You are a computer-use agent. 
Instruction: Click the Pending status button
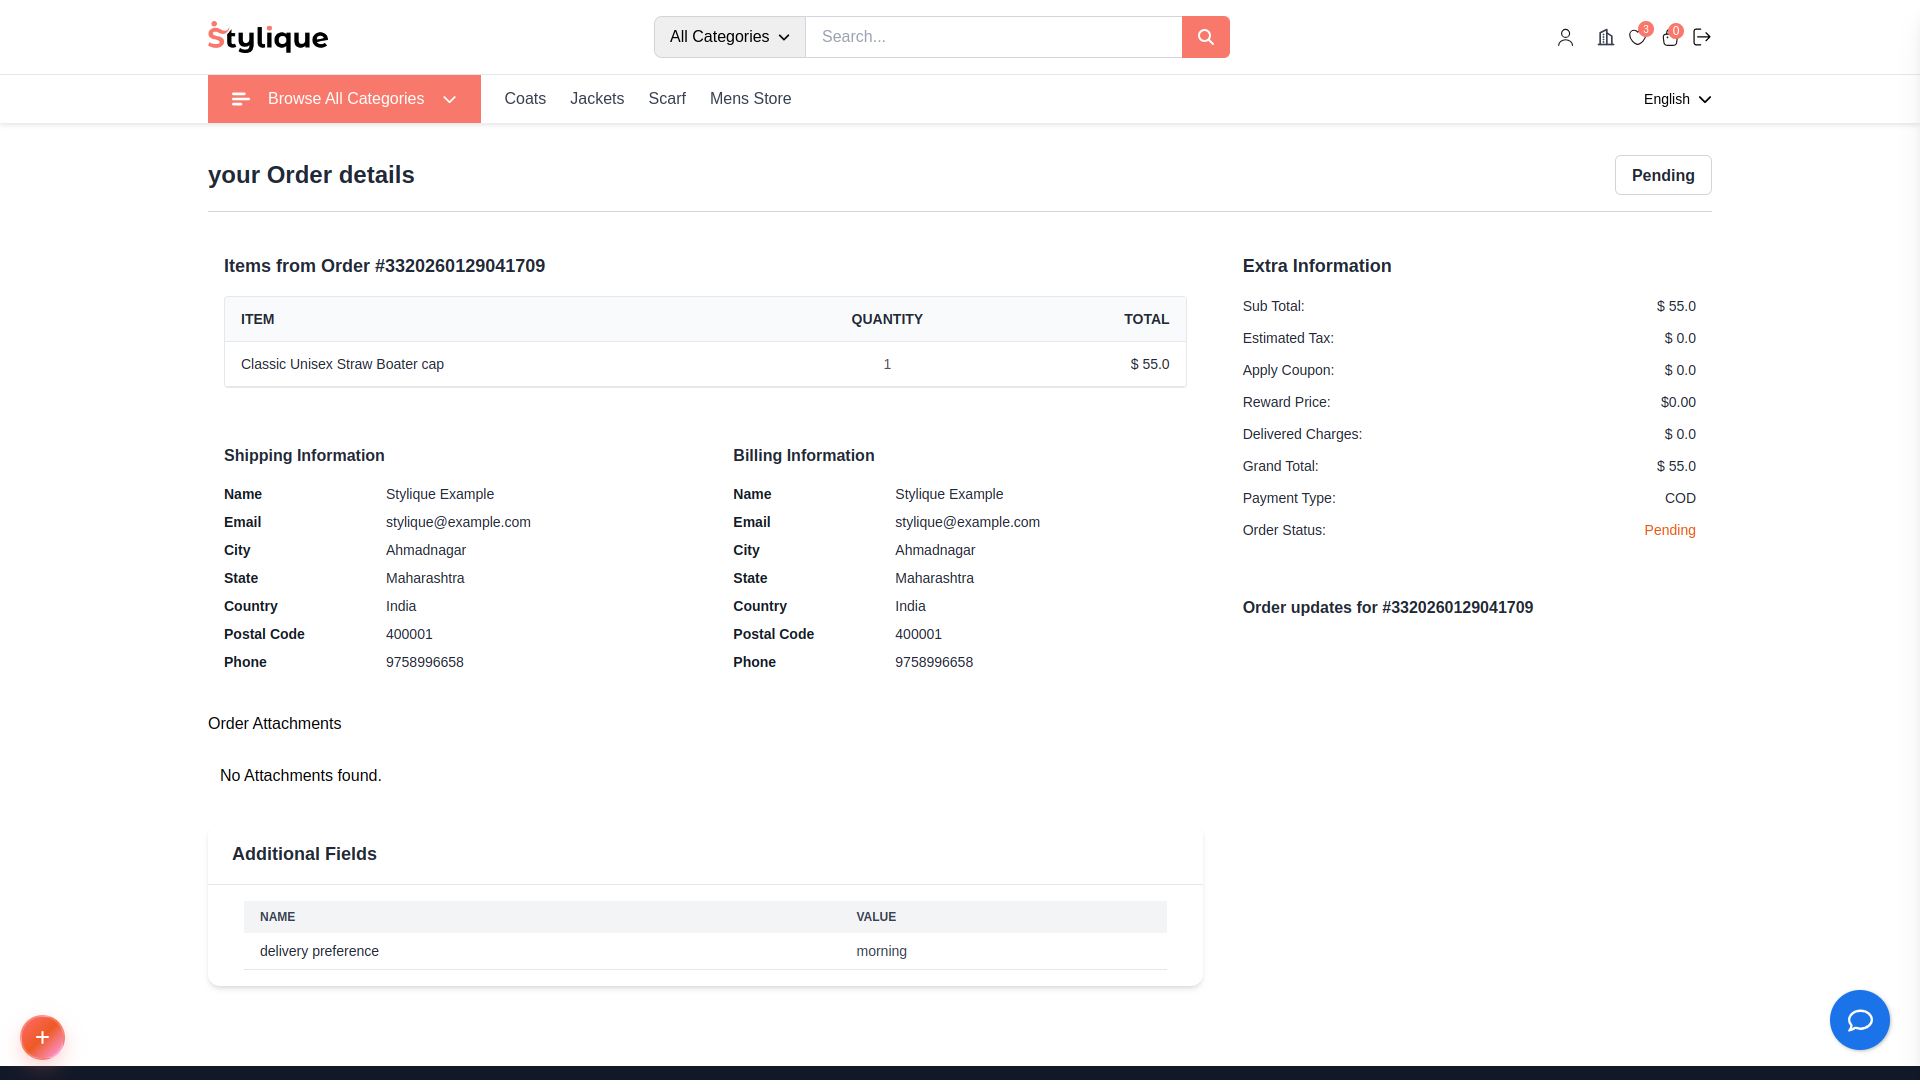1662,175
